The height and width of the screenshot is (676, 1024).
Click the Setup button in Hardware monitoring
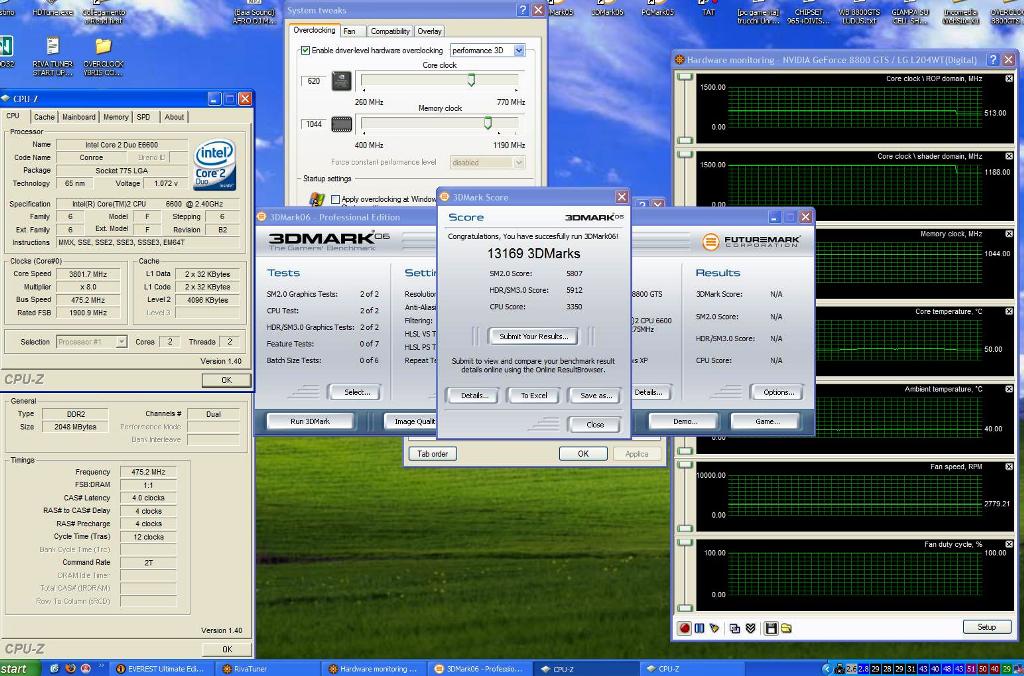(986, 627)
